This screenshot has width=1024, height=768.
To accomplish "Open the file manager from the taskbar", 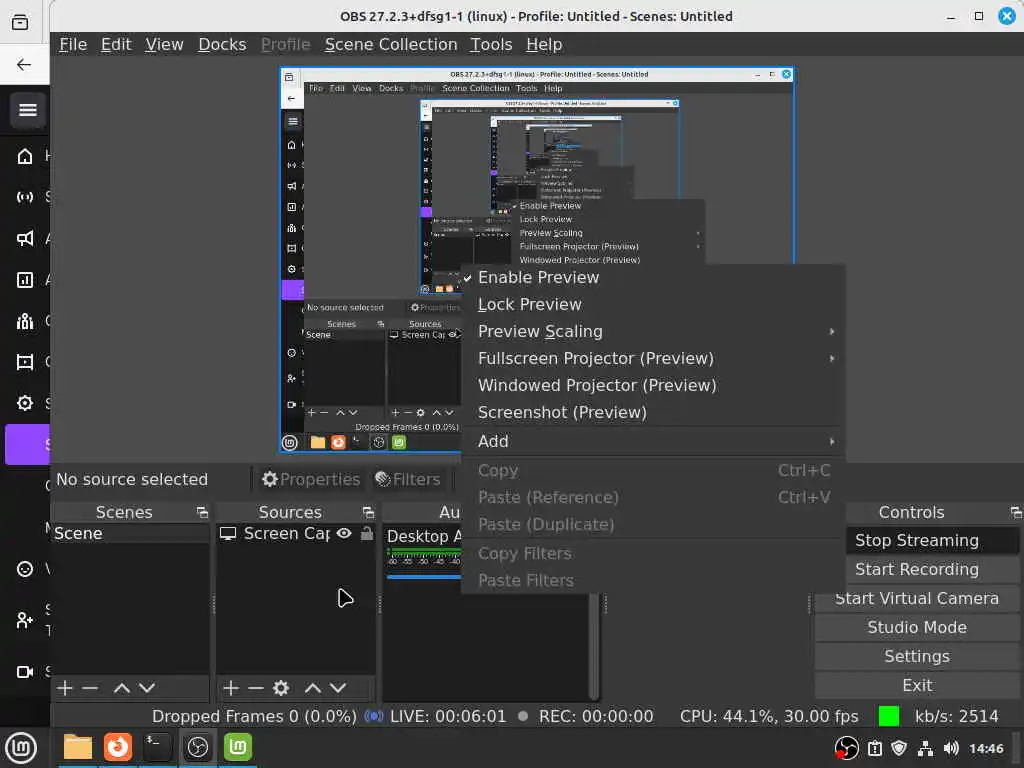I will pos(78,747).
